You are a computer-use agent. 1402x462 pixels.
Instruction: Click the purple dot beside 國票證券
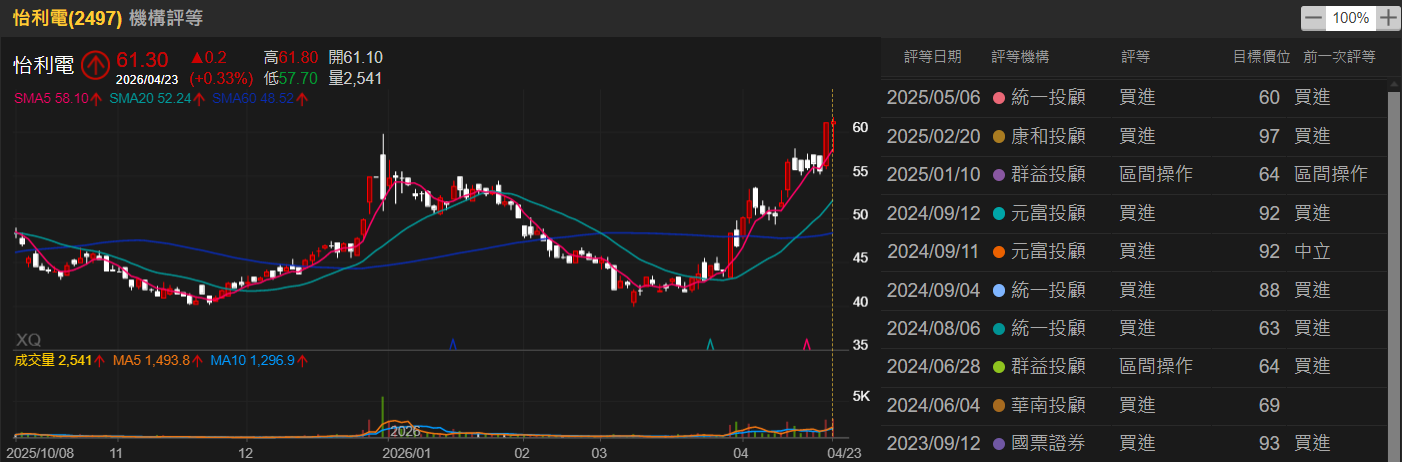pos(997,443)
